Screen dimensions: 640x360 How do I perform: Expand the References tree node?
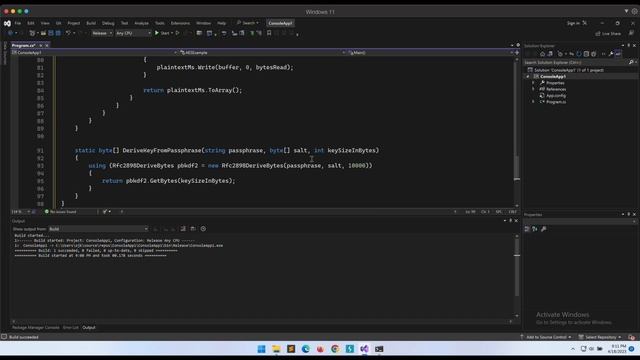(x=533, y=89)
